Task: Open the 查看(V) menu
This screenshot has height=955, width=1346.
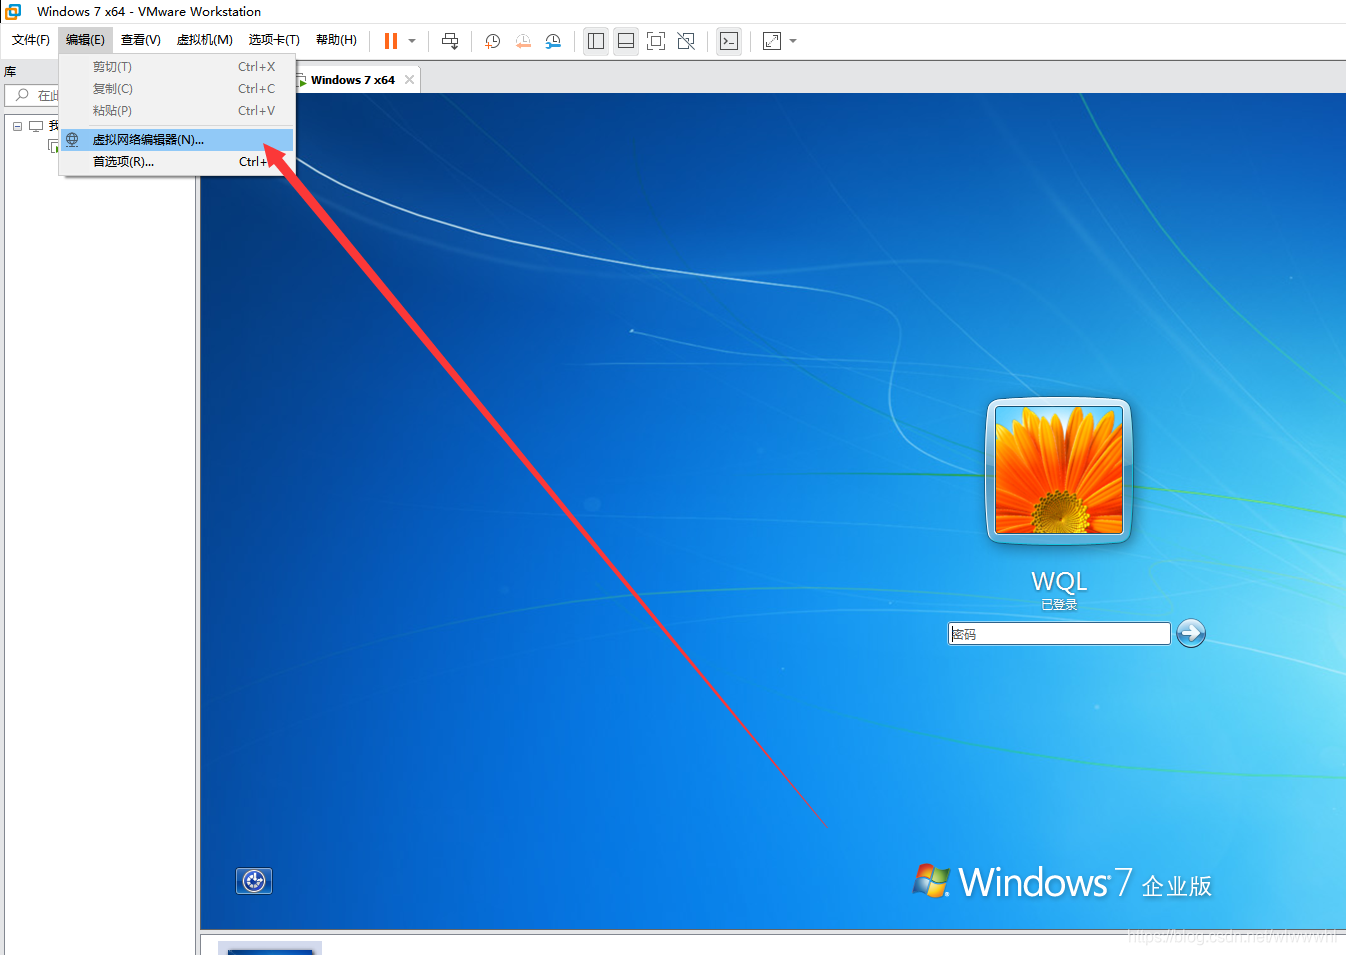Action: pos(141,40)
